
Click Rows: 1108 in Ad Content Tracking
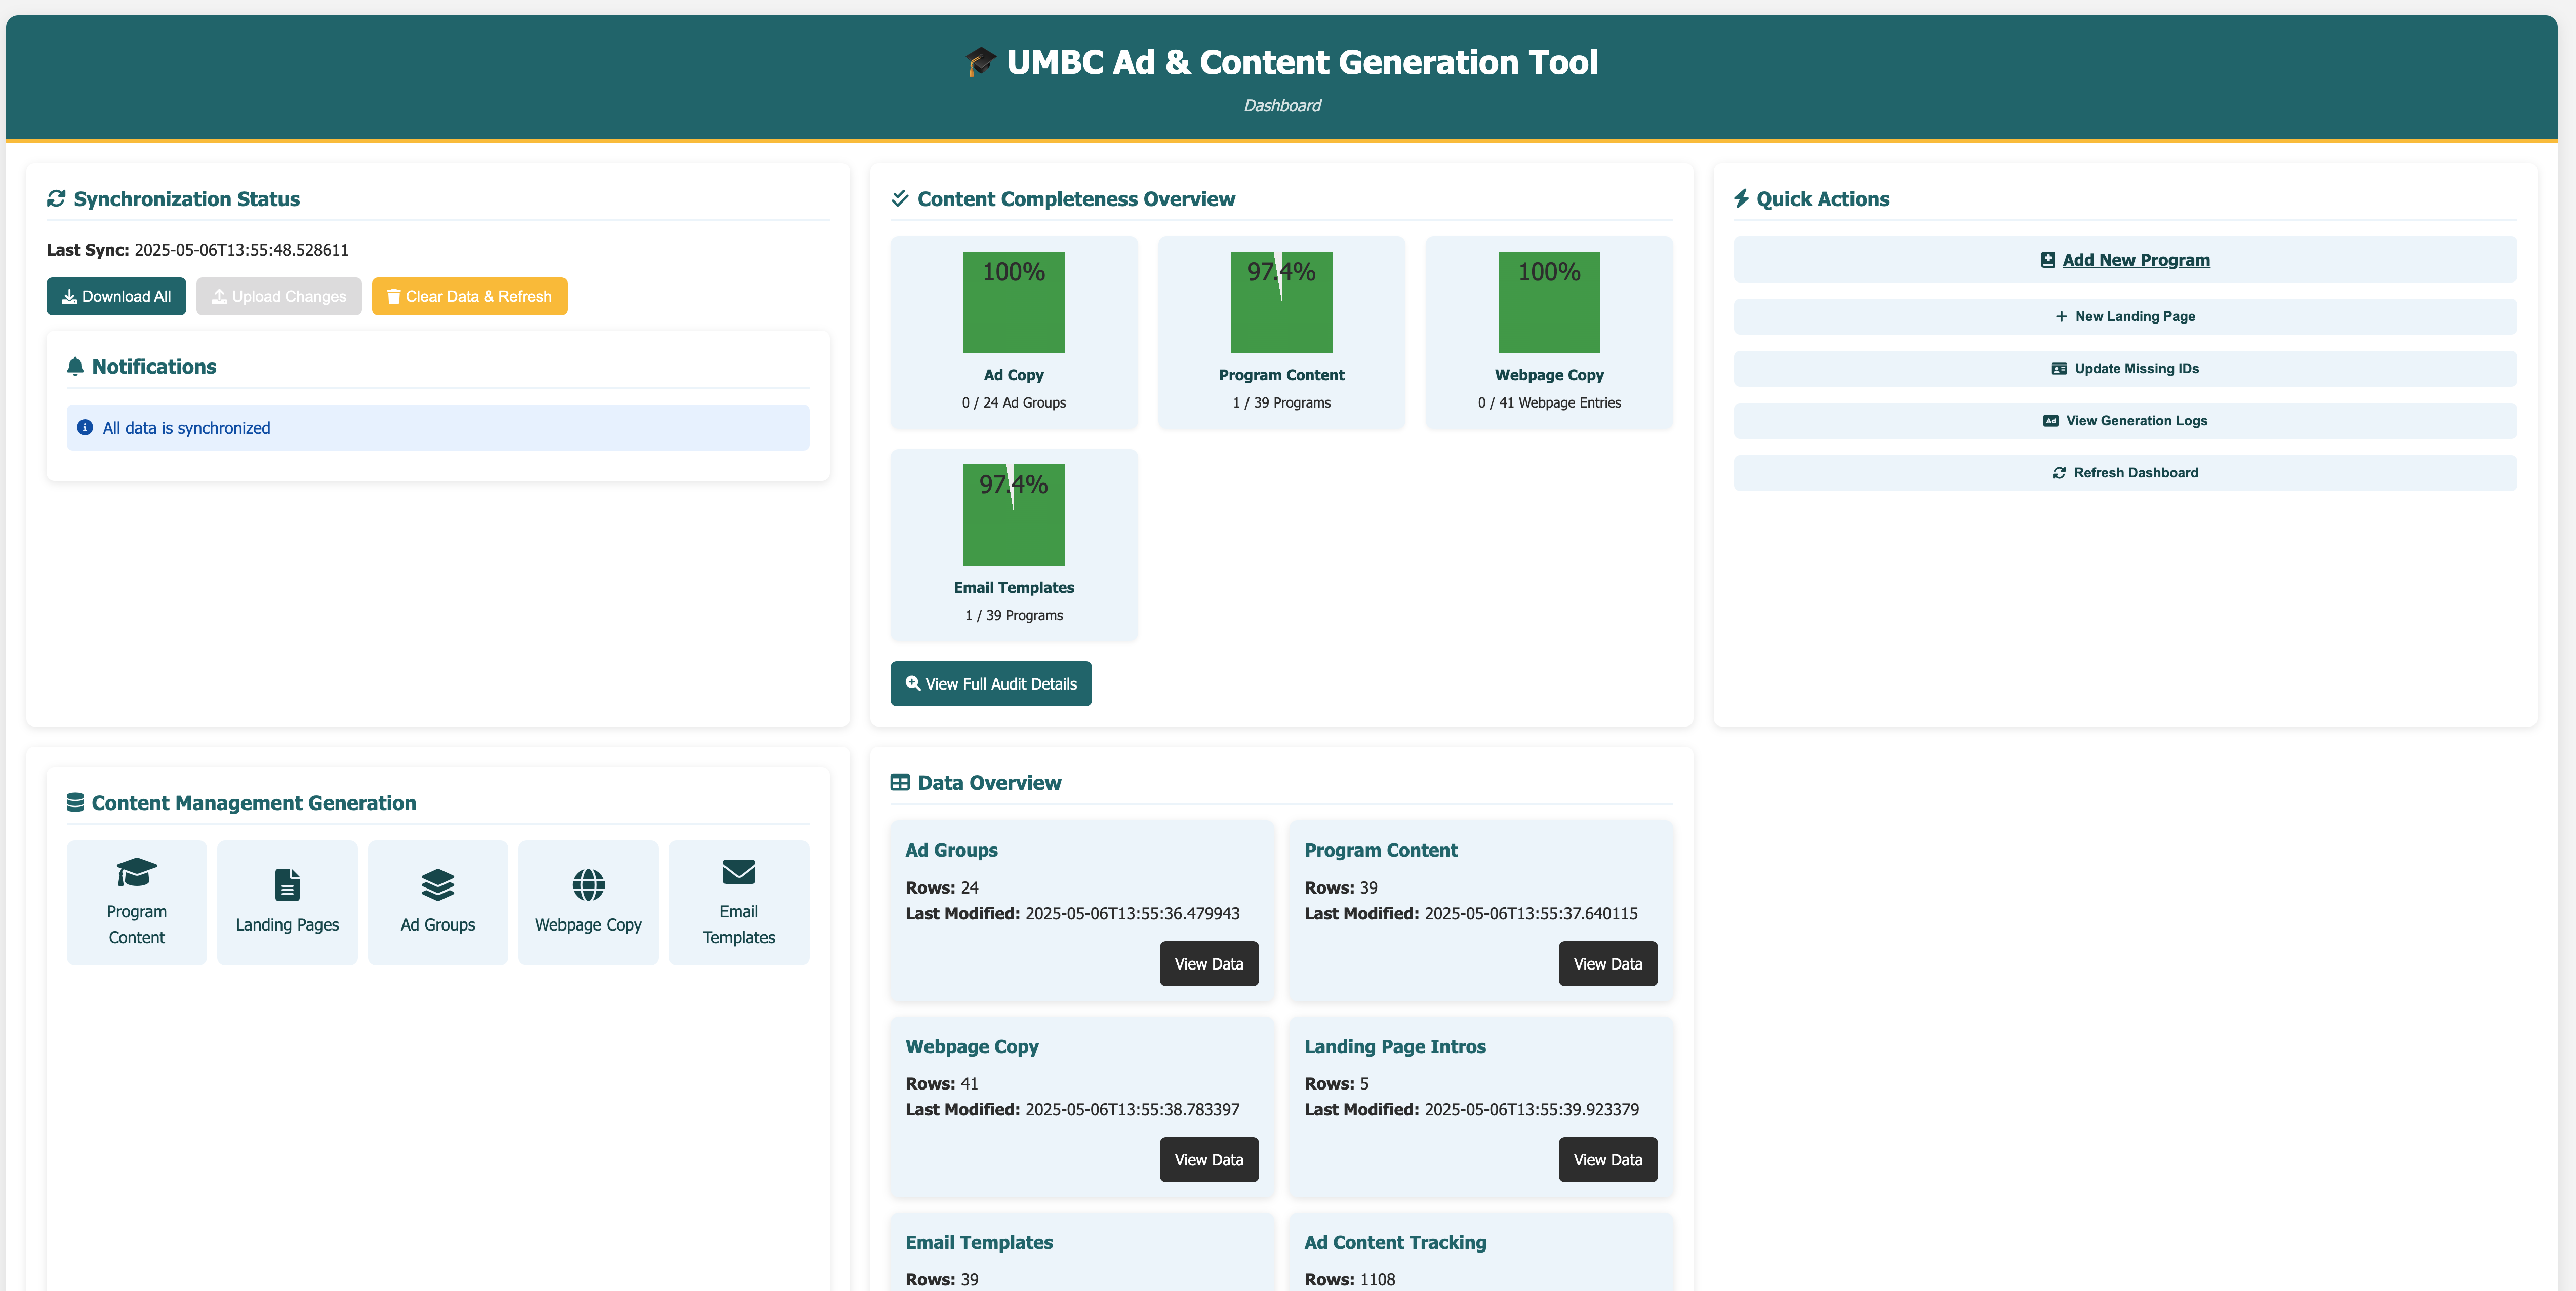(x=1350, y=1280)
